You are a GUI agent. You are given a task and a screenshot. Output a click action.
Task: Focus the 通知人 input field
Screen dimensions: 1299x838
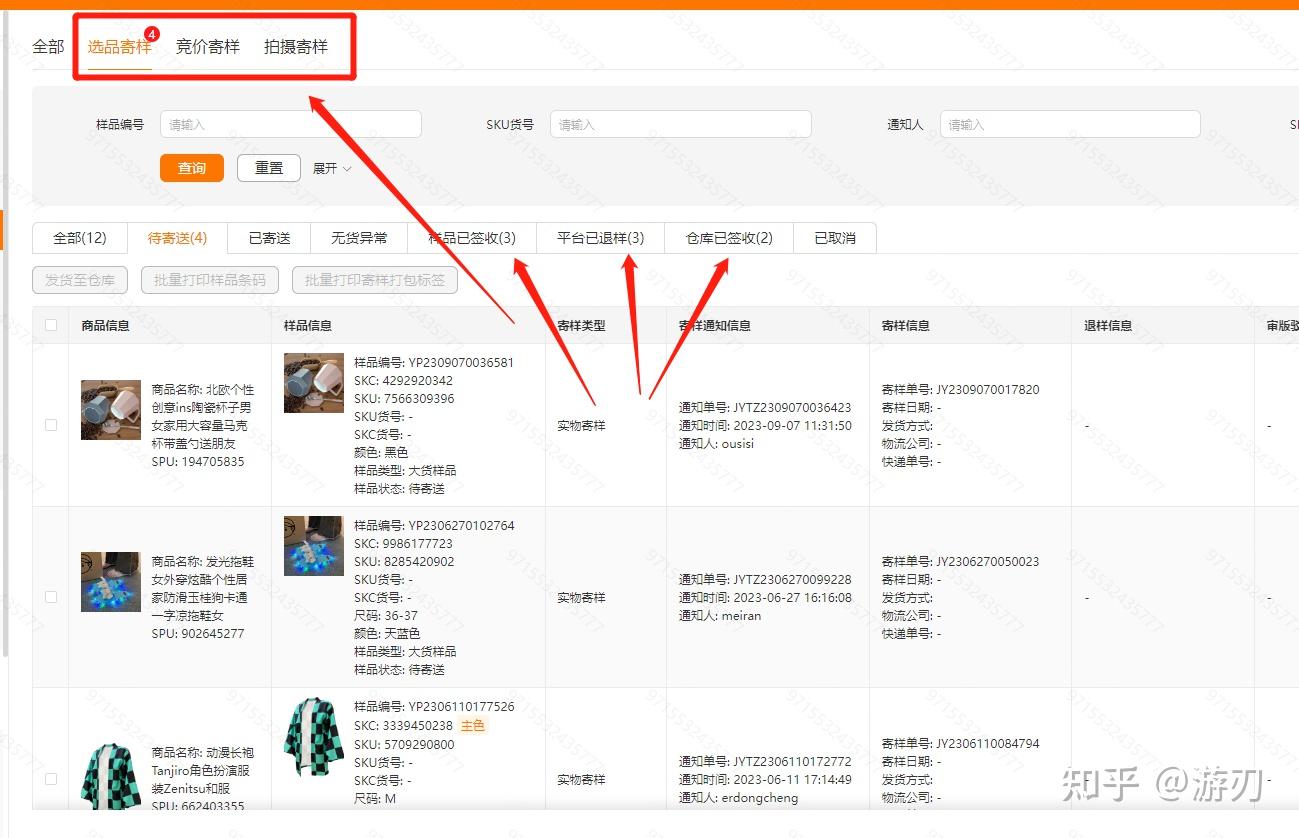[1069, 124]
